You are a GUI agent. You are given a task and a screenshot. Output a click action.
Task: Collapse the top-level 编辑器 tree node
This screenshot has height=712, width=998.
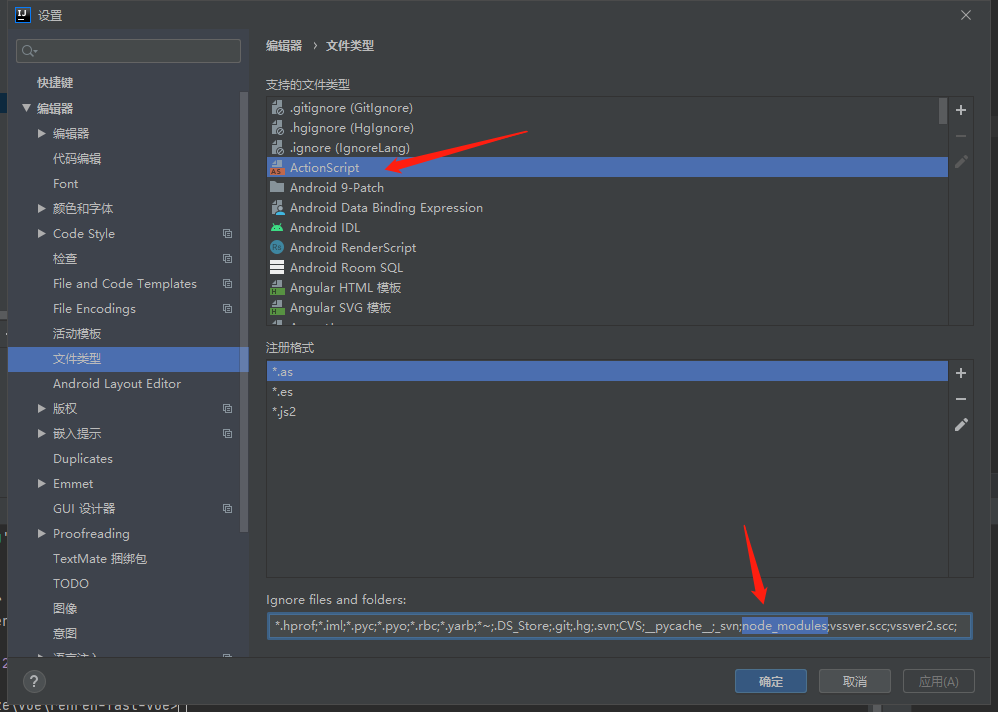(27, 108)
